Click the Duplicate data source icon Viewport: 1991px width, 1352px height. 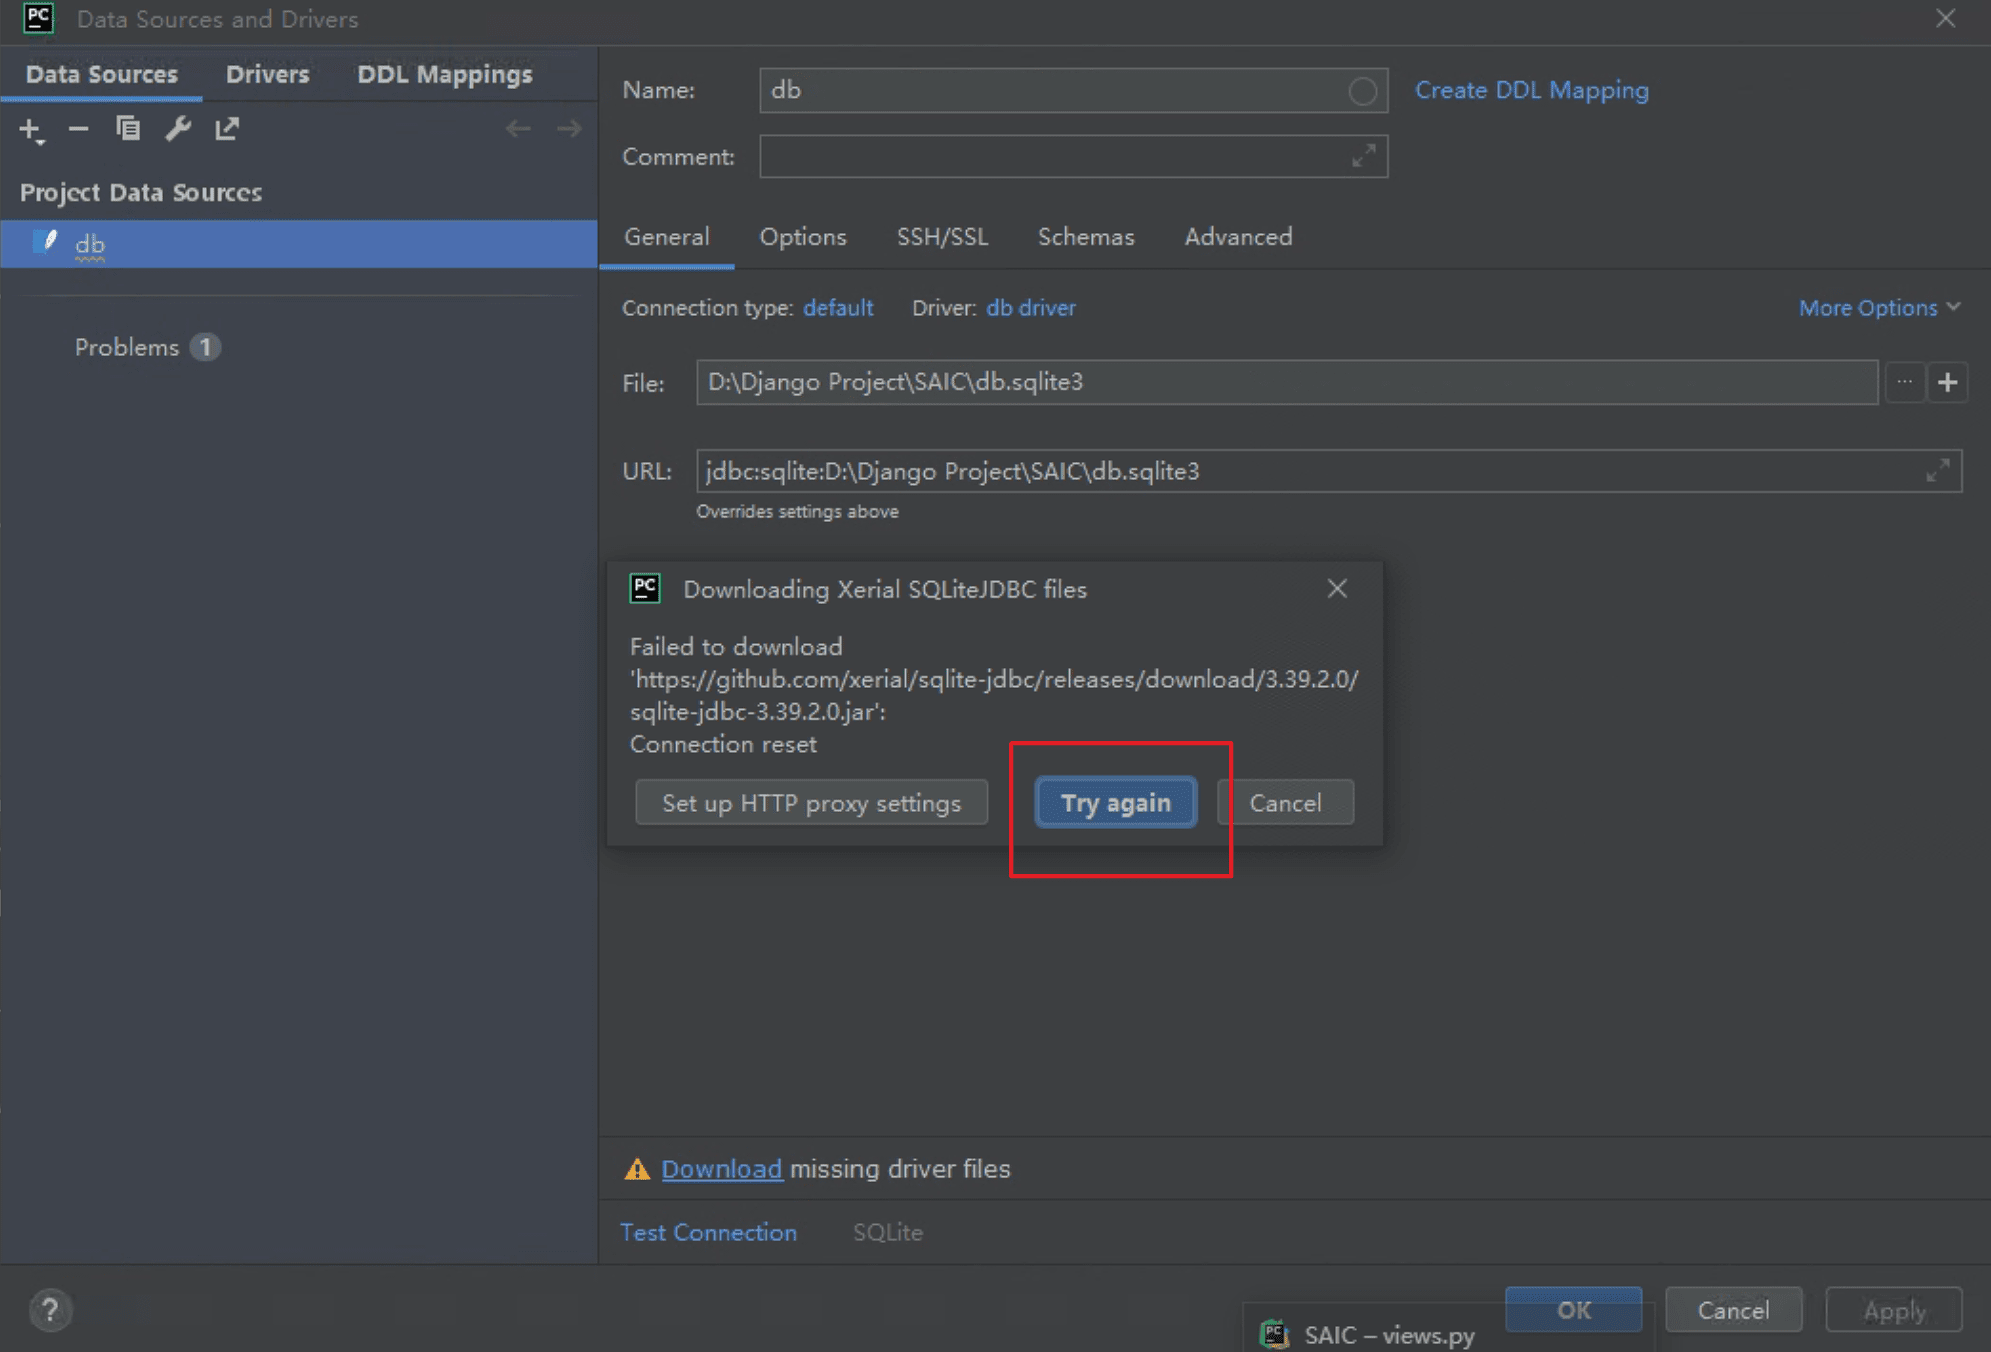128,129
